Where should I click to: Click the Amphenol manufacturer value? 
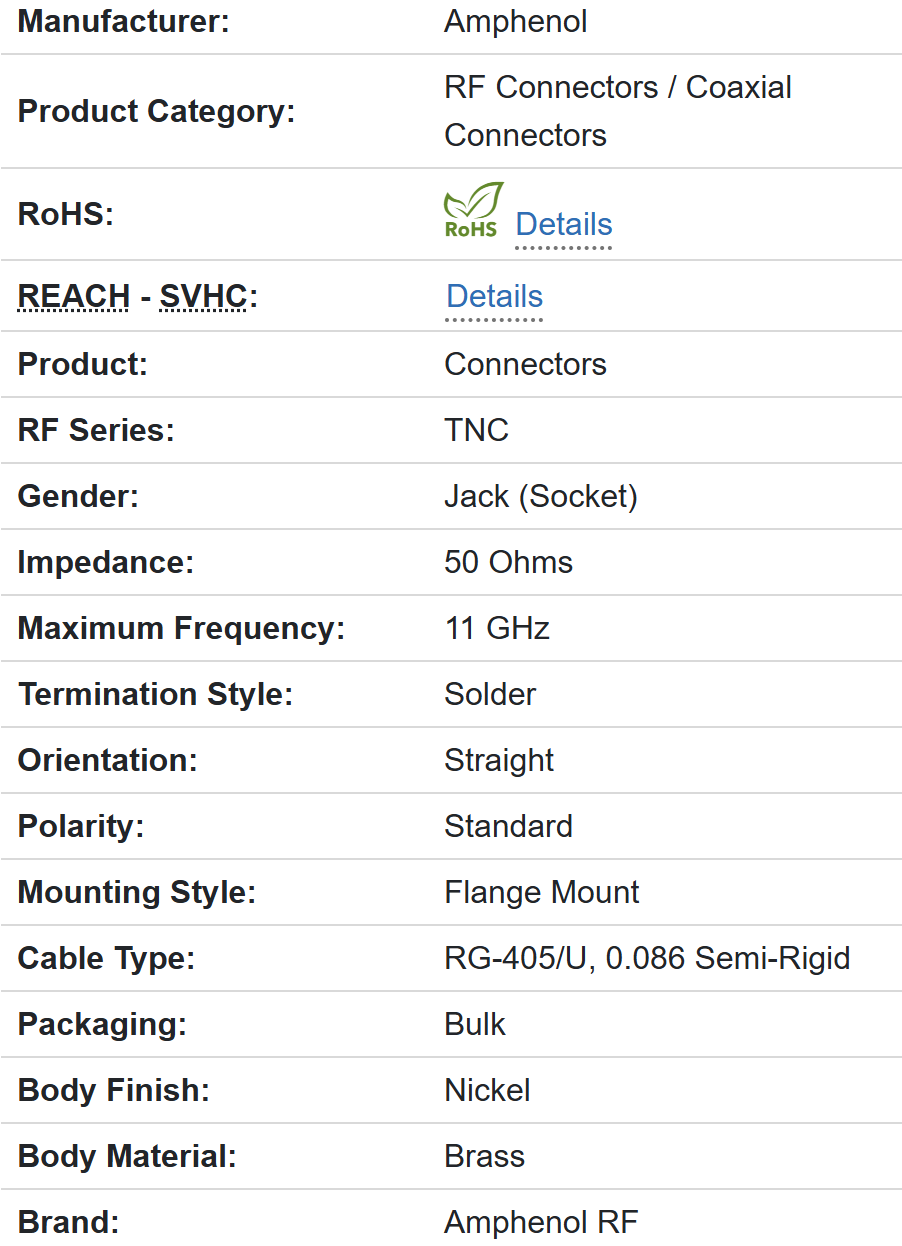tap(515, 22)
